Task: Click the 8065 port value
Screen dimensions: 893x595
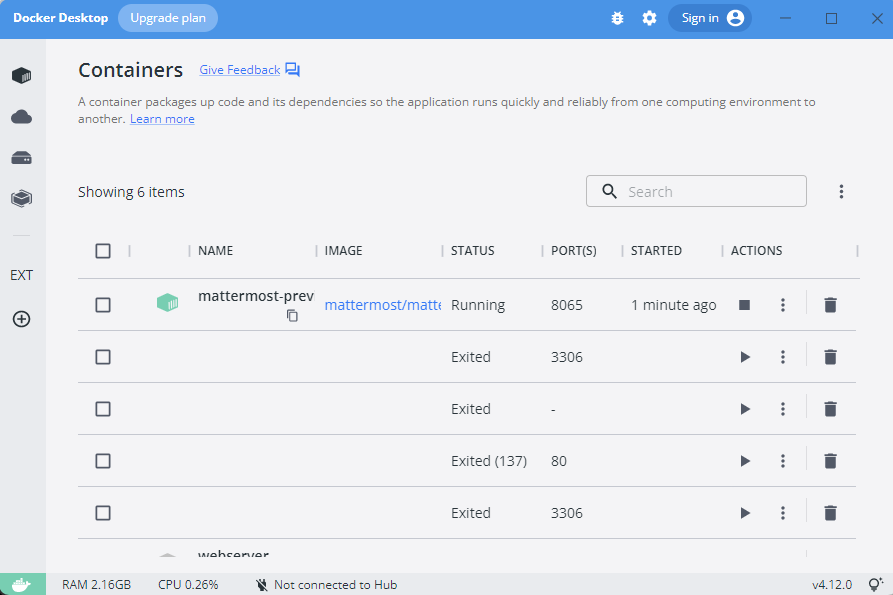Action: click(567, 305)
